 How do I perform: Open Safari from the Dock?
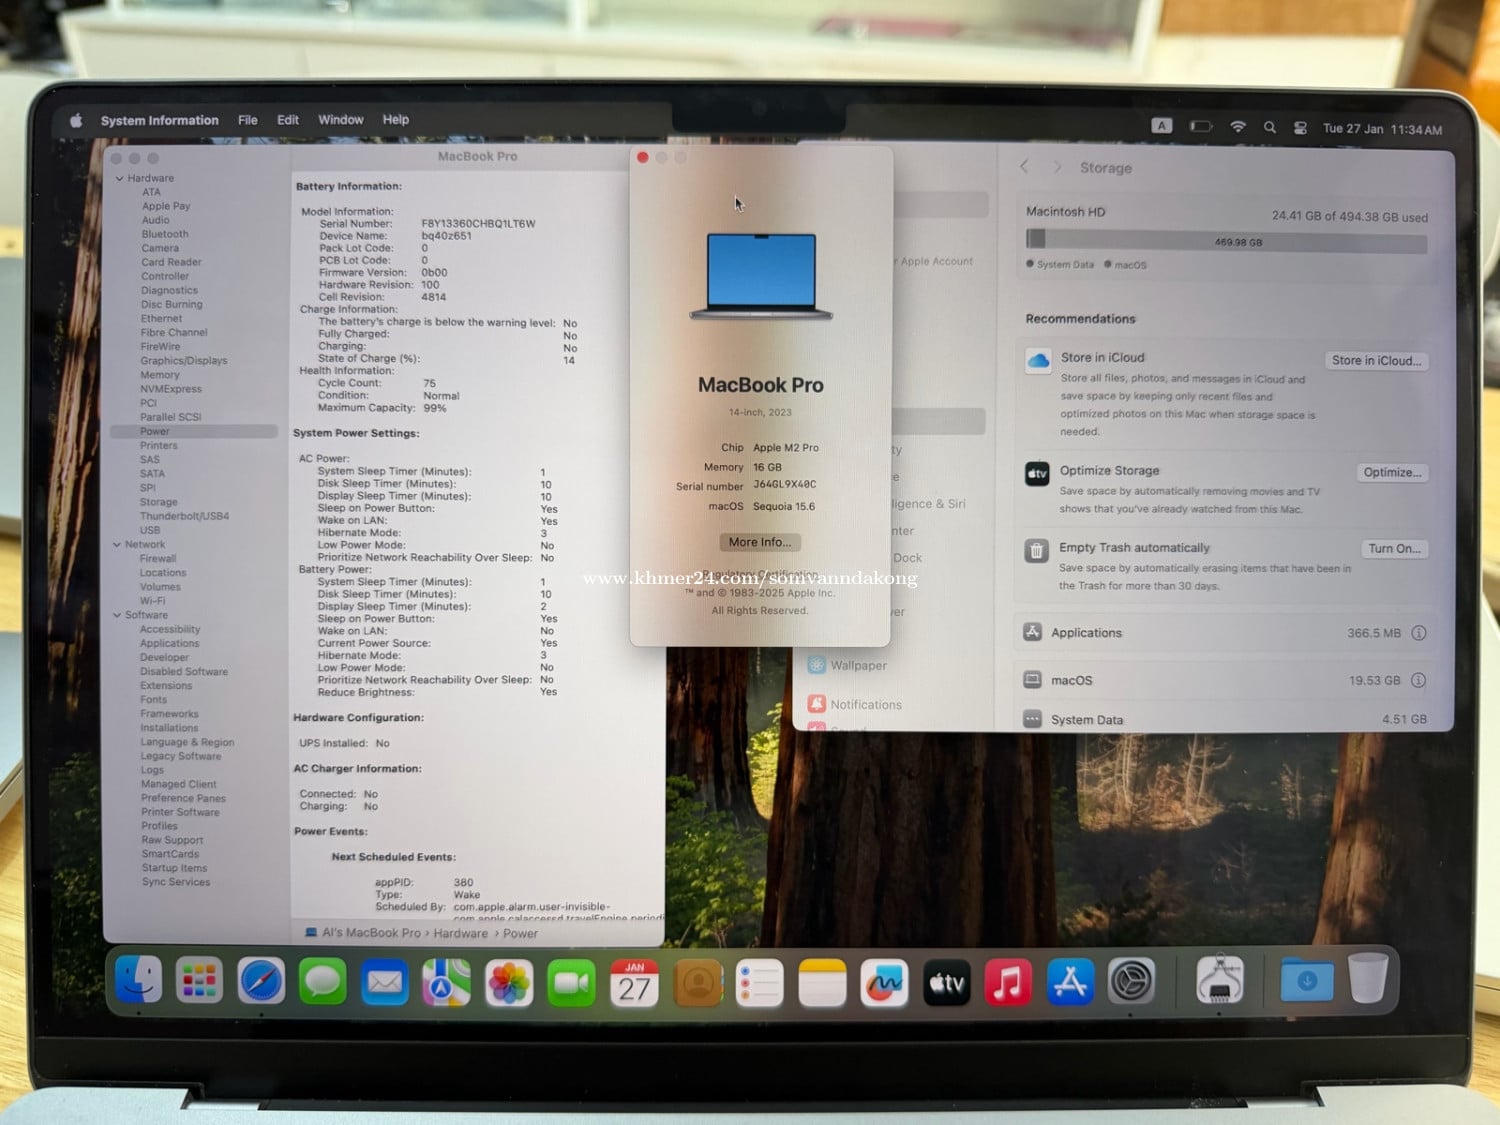(261, 981)
